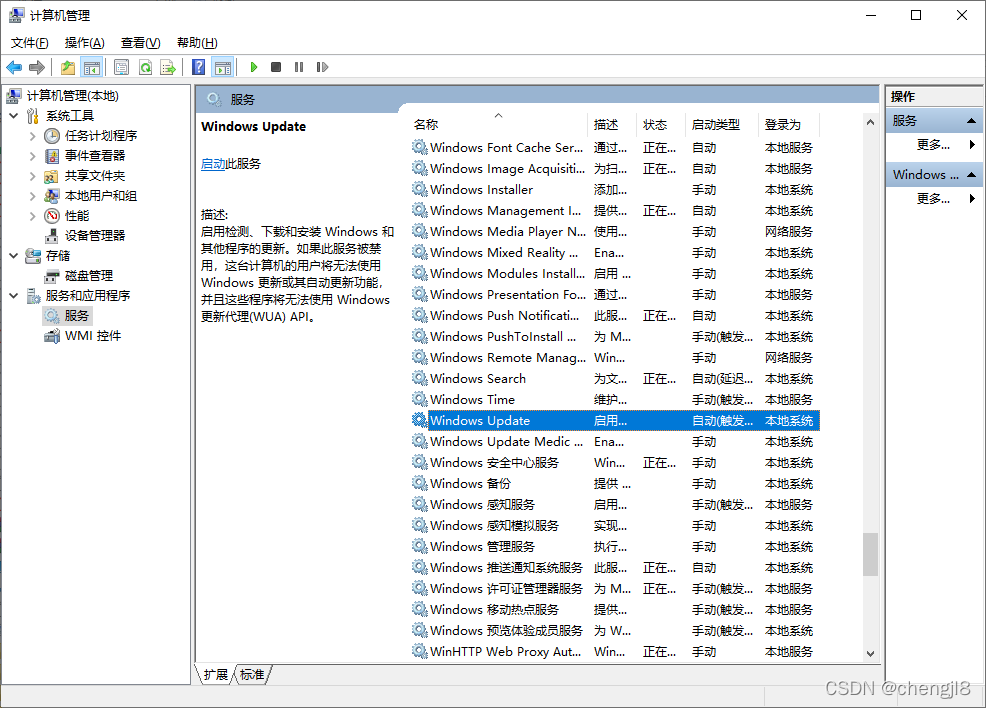Click the scrollbar down arrow in services list

tap(870, 653)
